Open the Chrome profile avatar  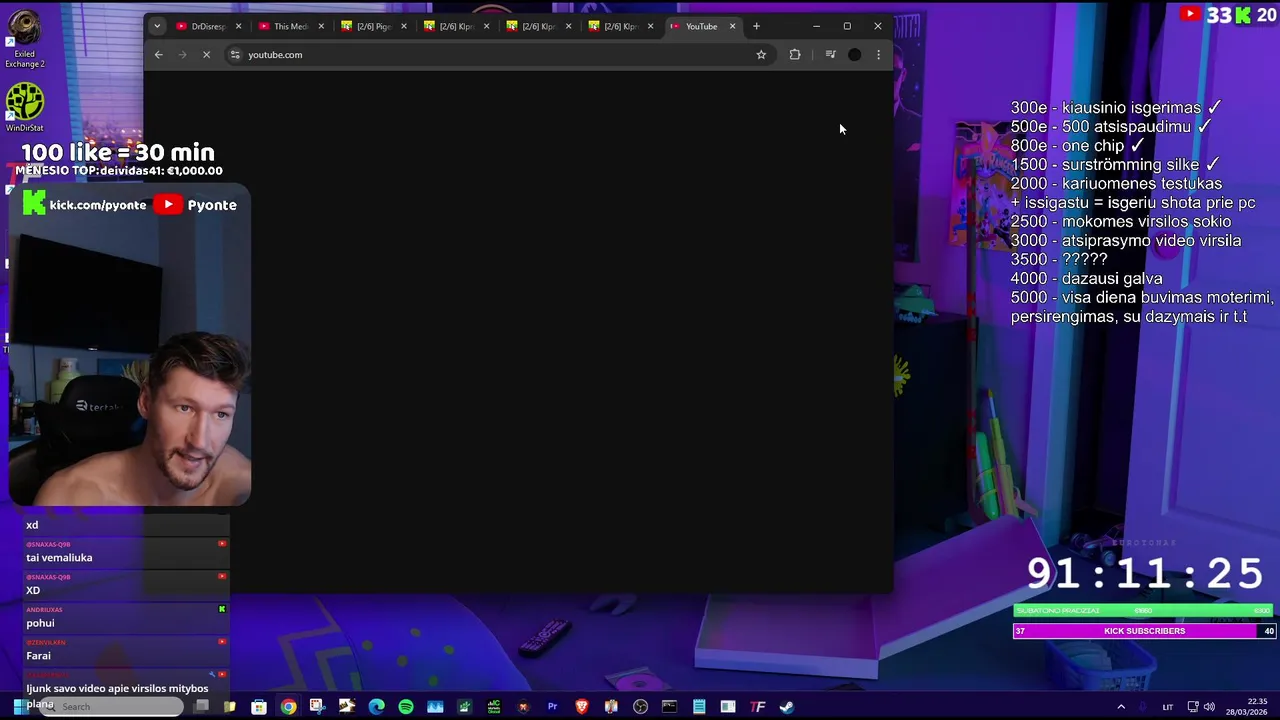tap(854, 55)
